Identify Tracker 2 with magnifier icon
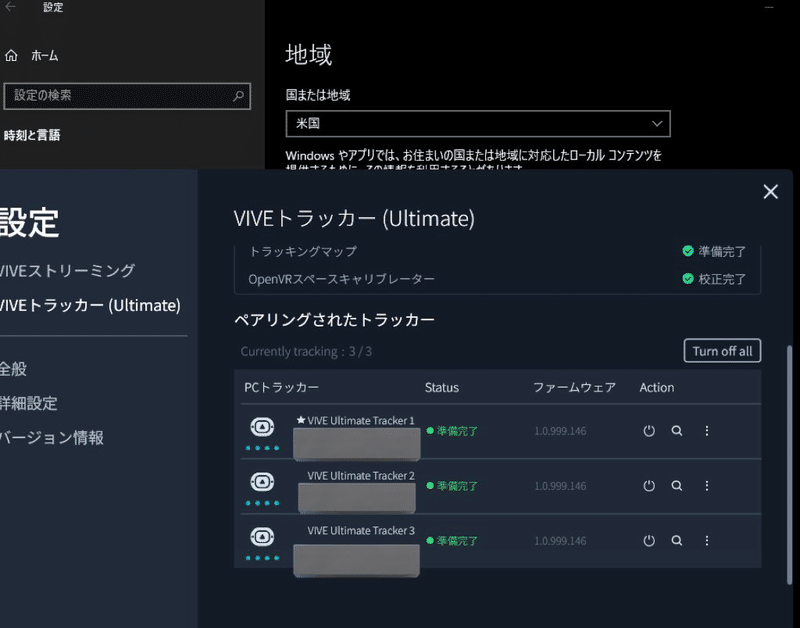Image resolution: width=800 pixels, height=628 pixels. 677,486
